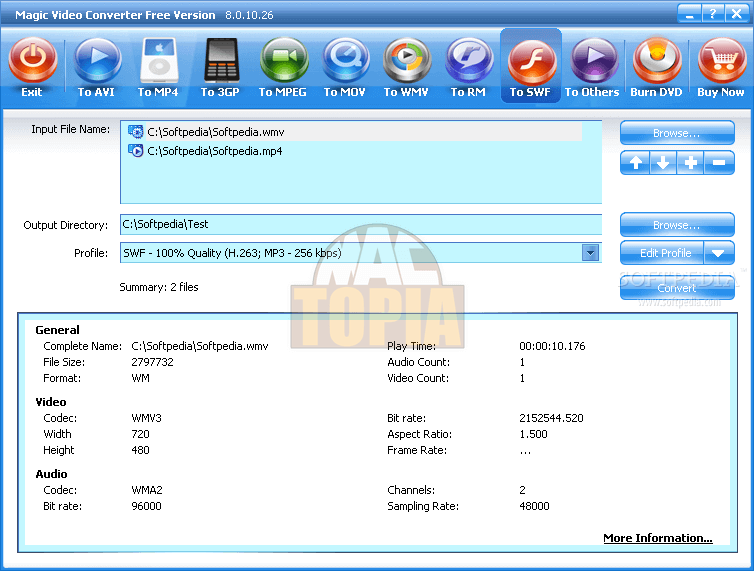
Task: Select the To WMV media icon
Action: pyautogui.click(x=407, y=61)
